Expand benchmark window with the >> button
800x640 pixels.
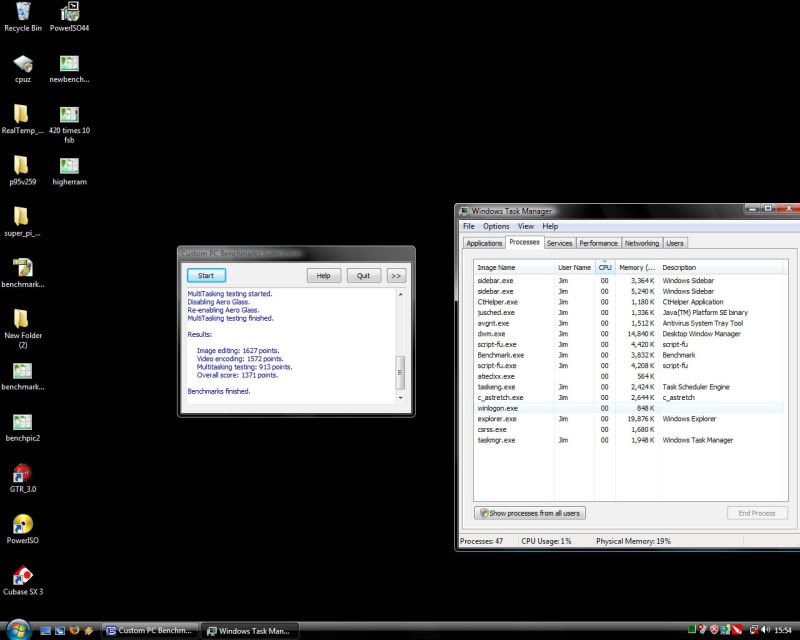tap(395, 275)
